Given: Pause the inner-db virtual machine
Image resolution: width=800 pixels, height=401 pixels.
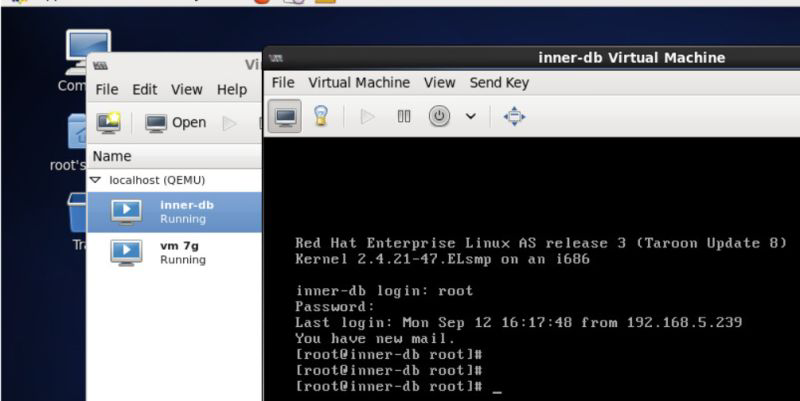Looking at the screenshot, I should pyautogui.click(x=404, y=117).
